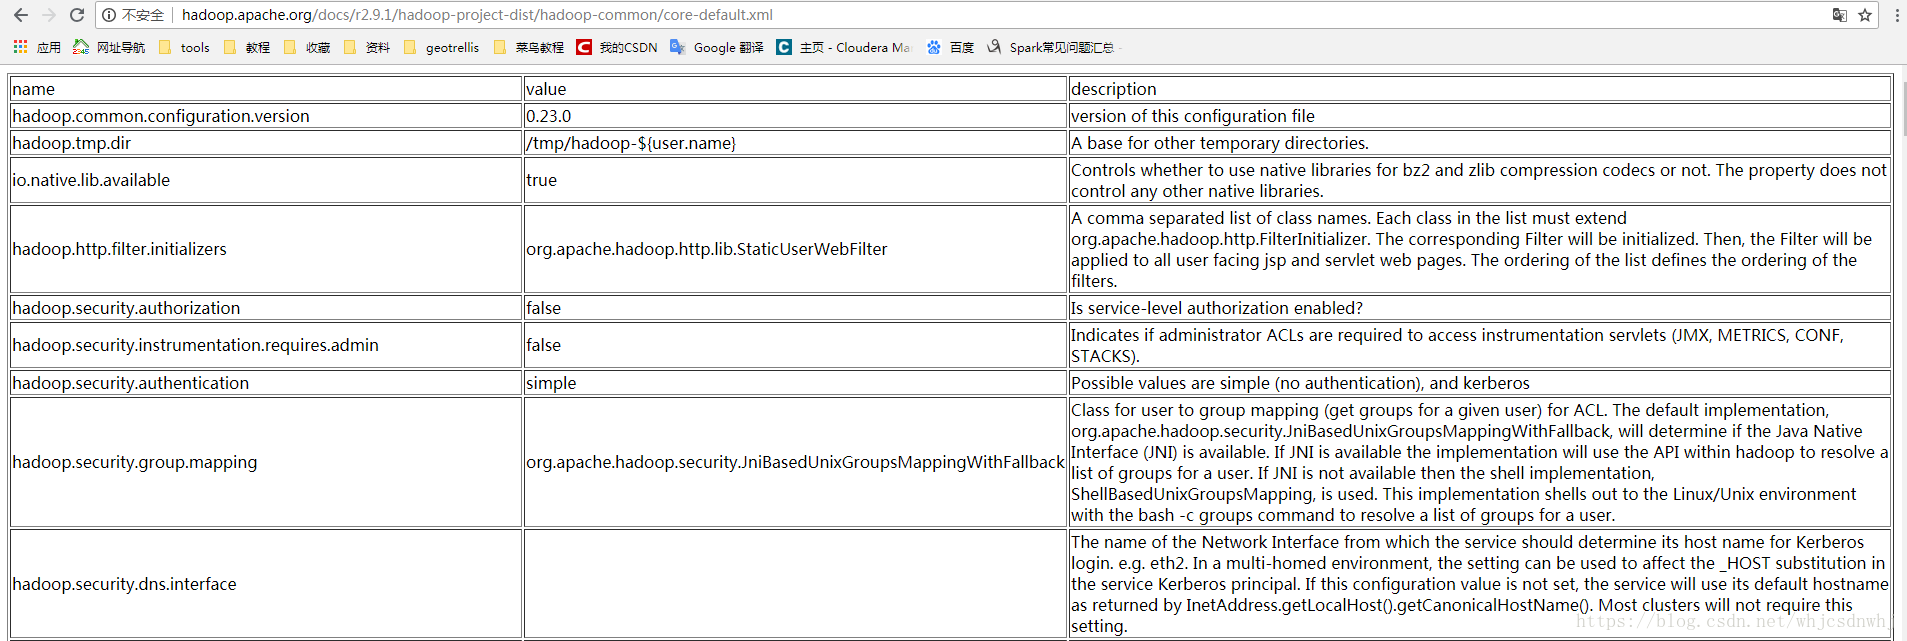
Task: Click the not-secure info icon in address bar
Action: pyautogui.click(x=109, y=15)
